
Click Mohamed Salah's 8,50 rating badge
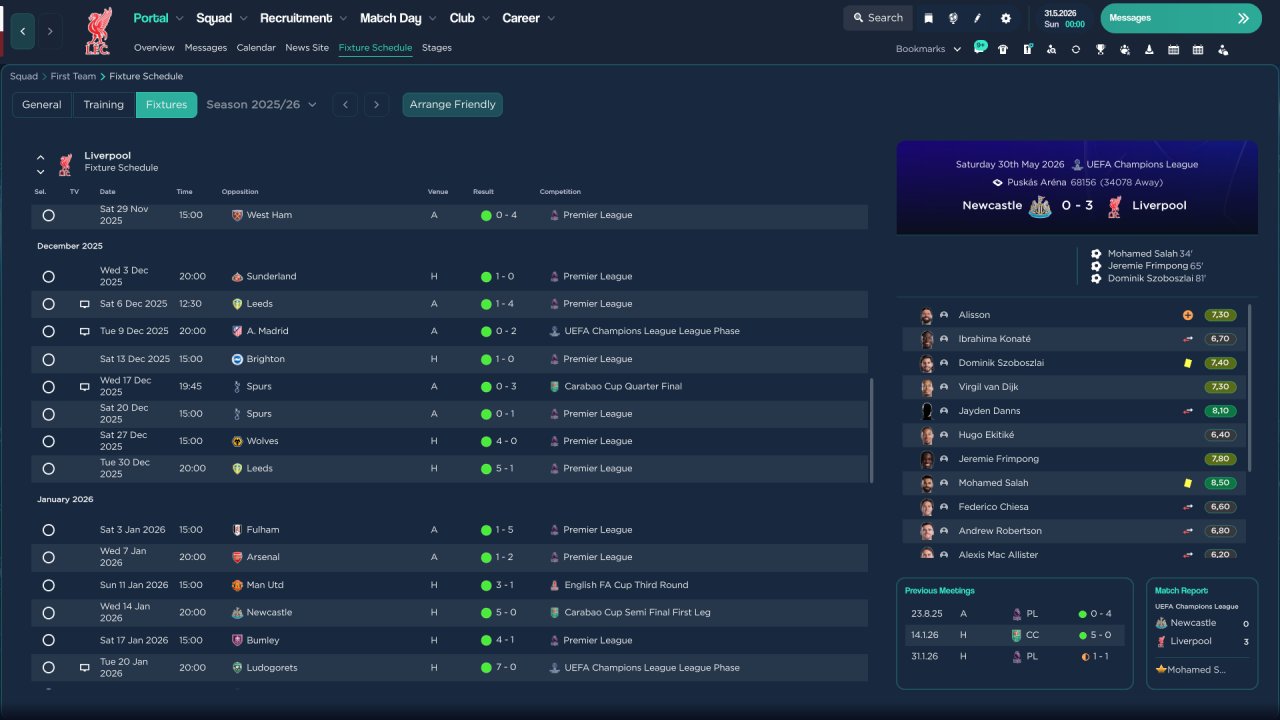coord(1220,483)
